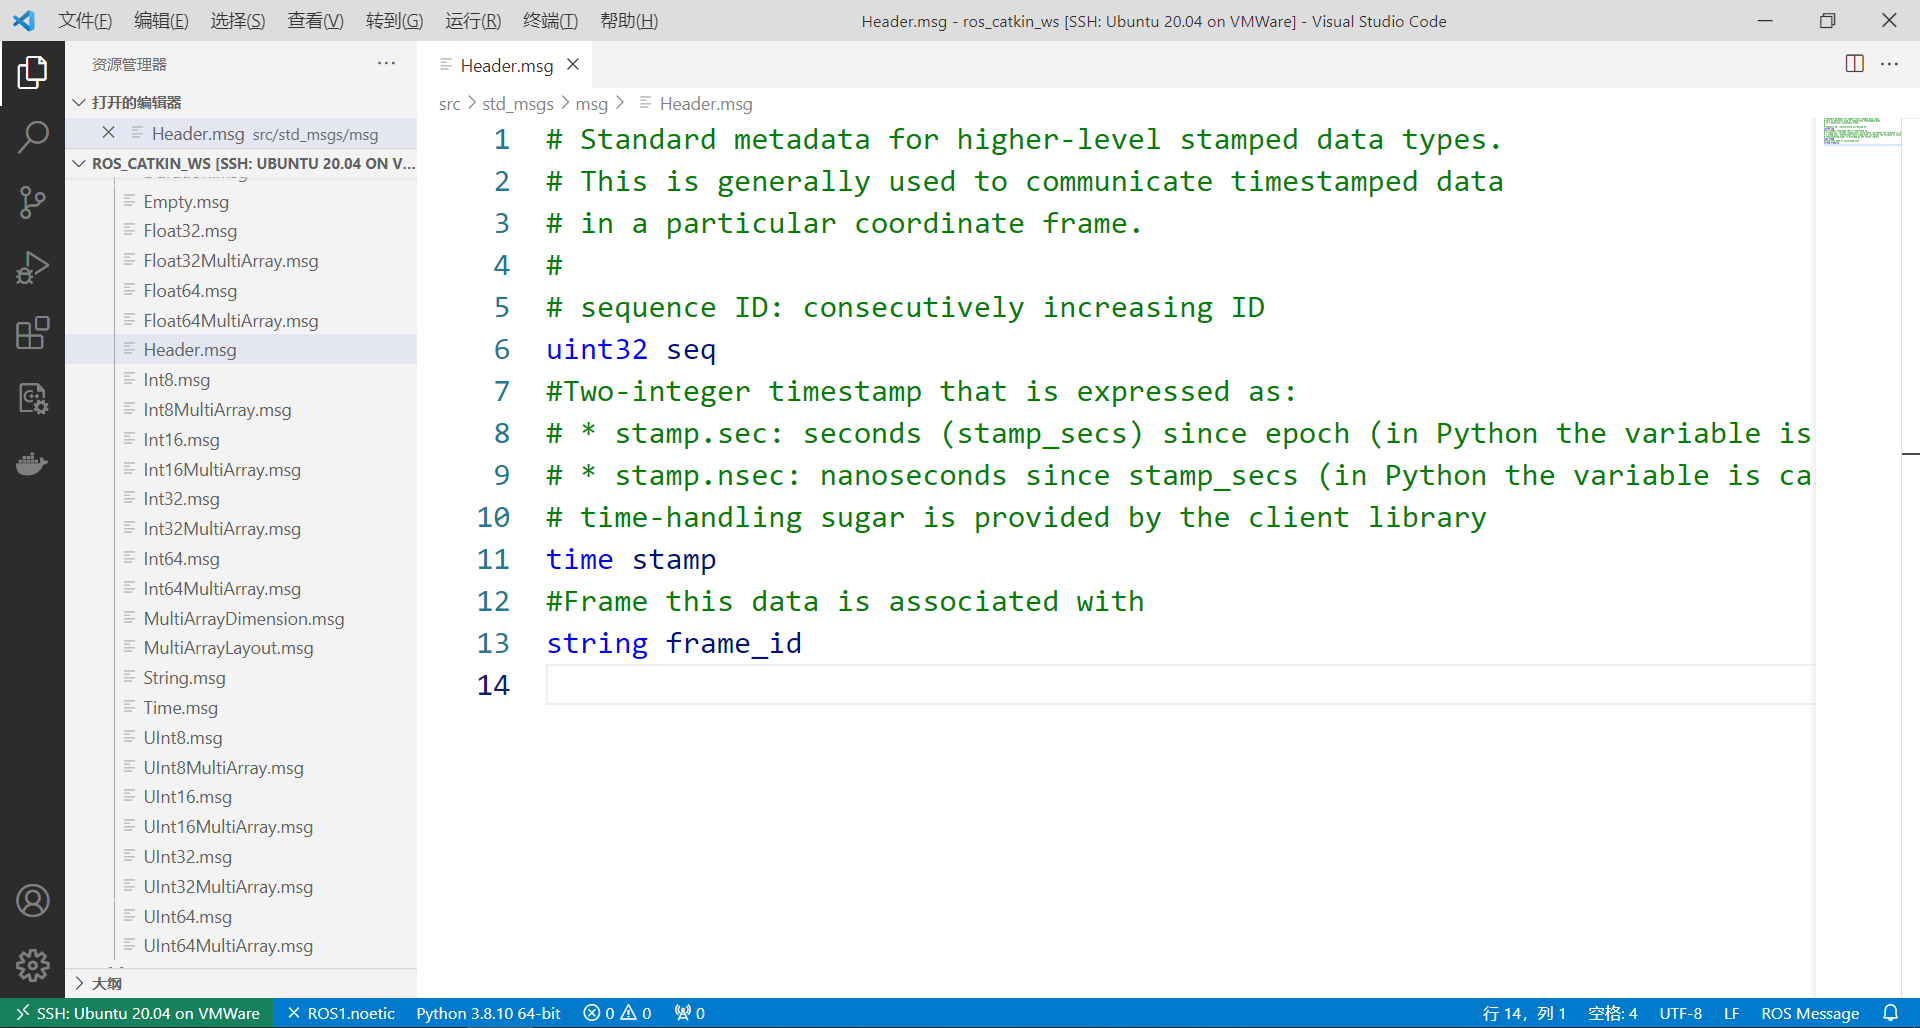Click the UTF-8 encoding status item

(x=1680, y=1013)
